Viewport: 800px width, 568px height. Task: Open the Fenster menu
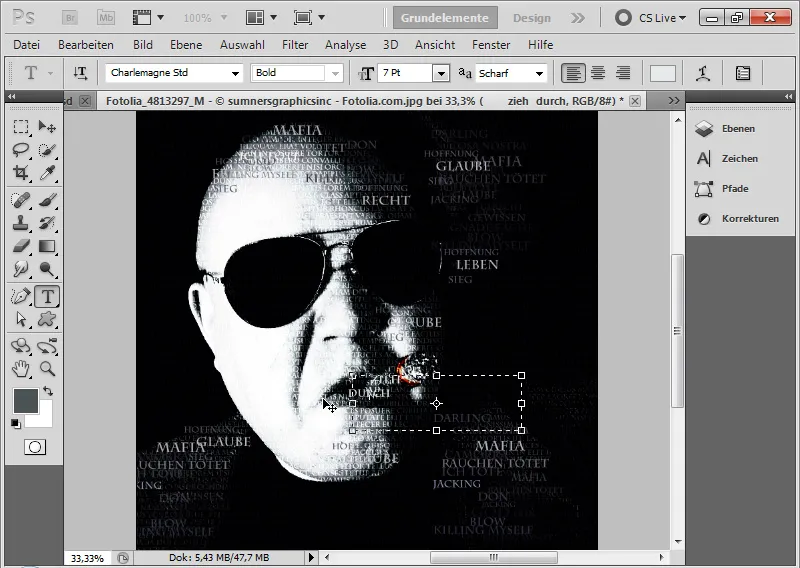(491, 45)
